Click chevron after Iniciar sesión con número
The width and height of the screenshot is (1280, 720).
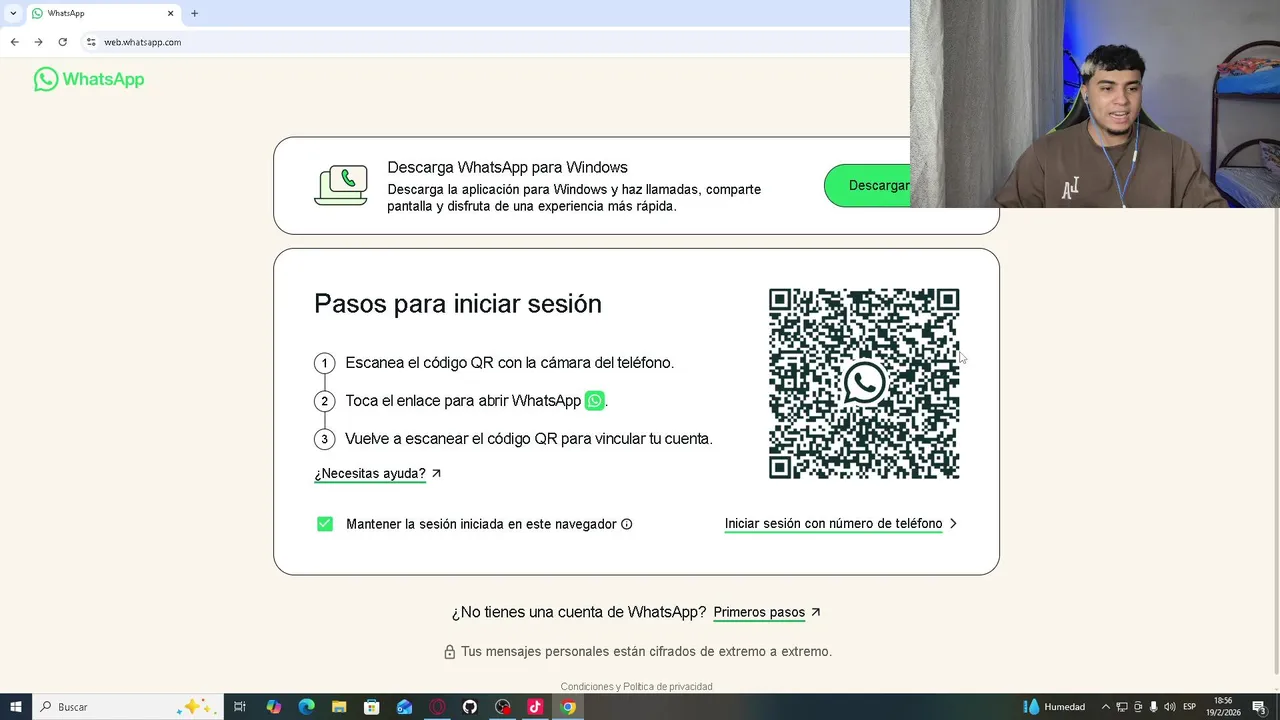tap(953, 523)
